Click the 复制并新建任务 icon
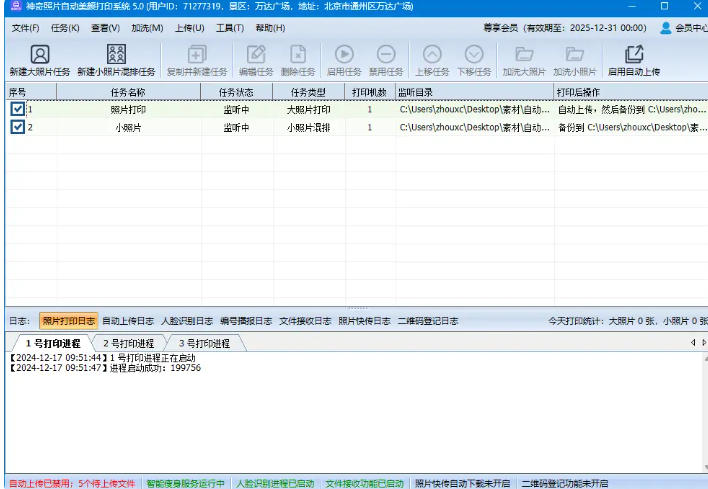The image size is (708, 489). pos(197,54)
